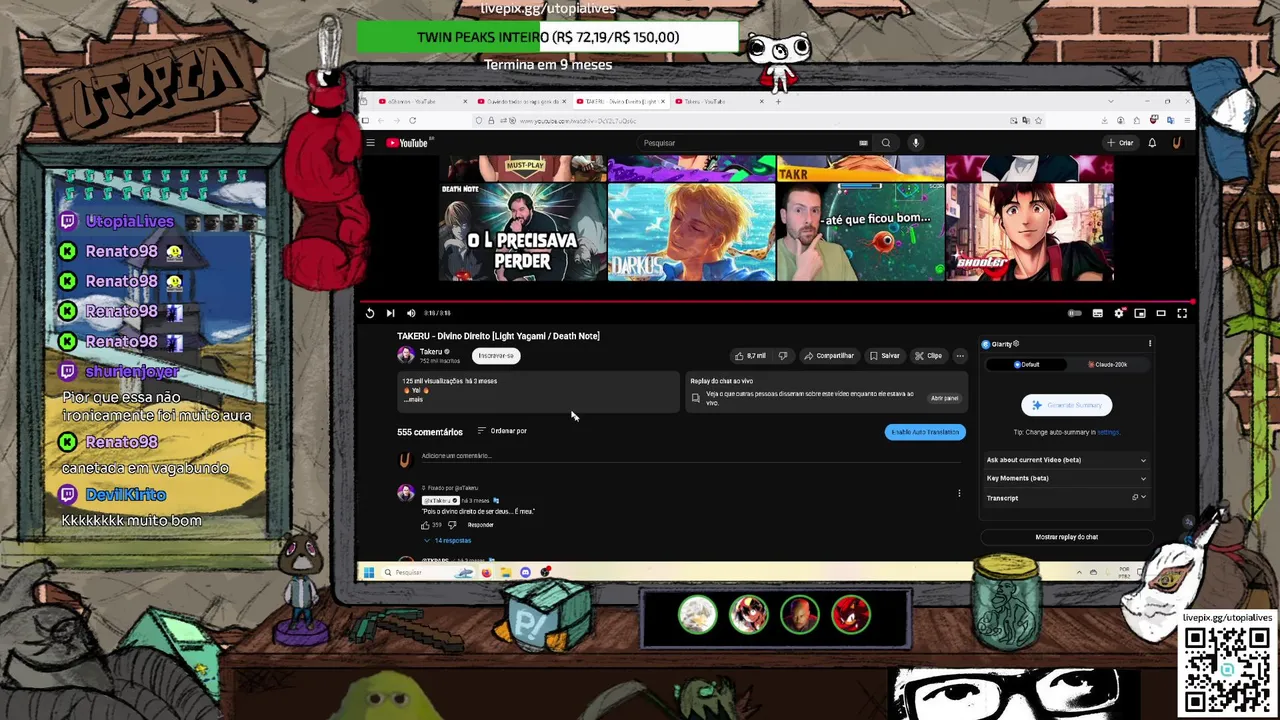
Task: Open the Glarity settings link
Action: 1108,432
